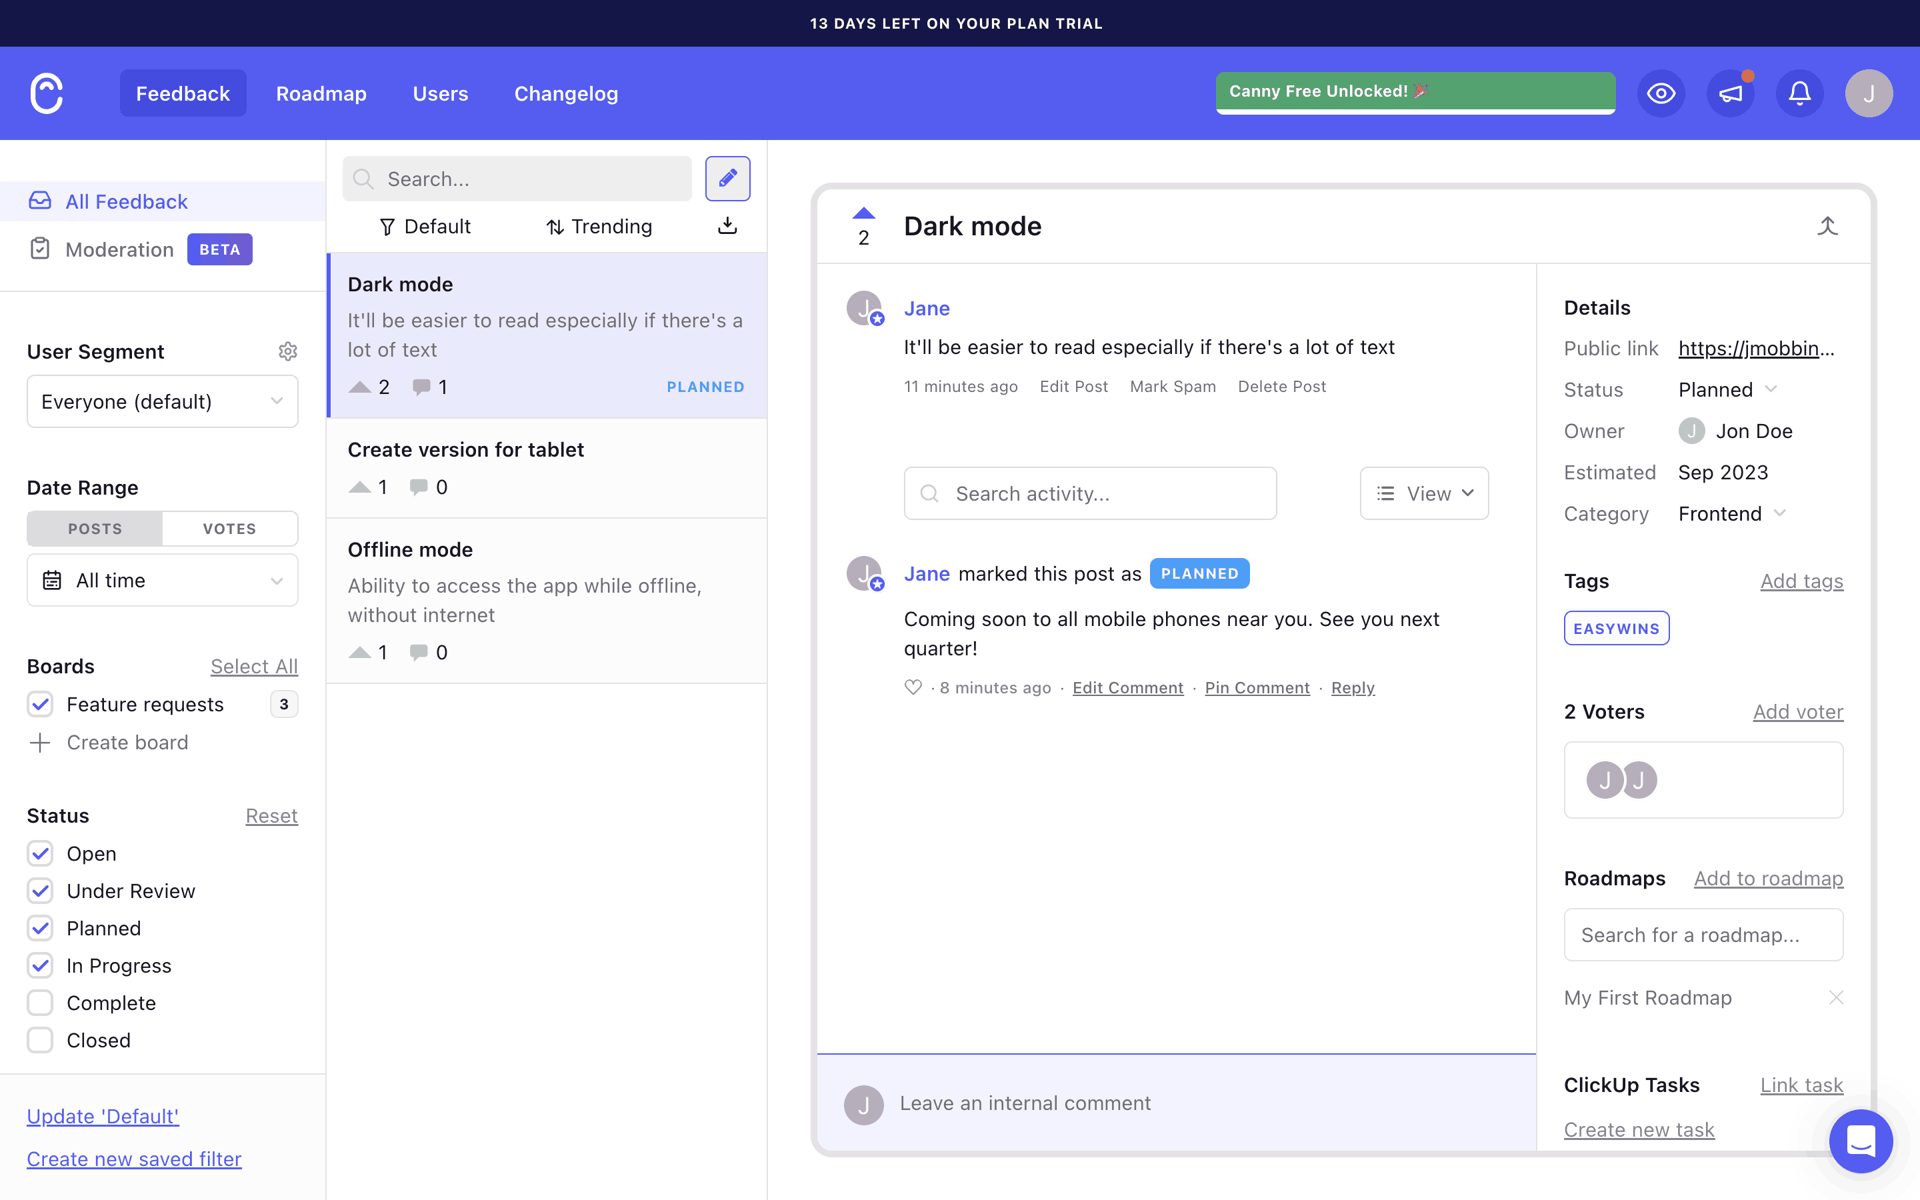Click the Canny Free Unlocked progress bar

[1415, 93]
